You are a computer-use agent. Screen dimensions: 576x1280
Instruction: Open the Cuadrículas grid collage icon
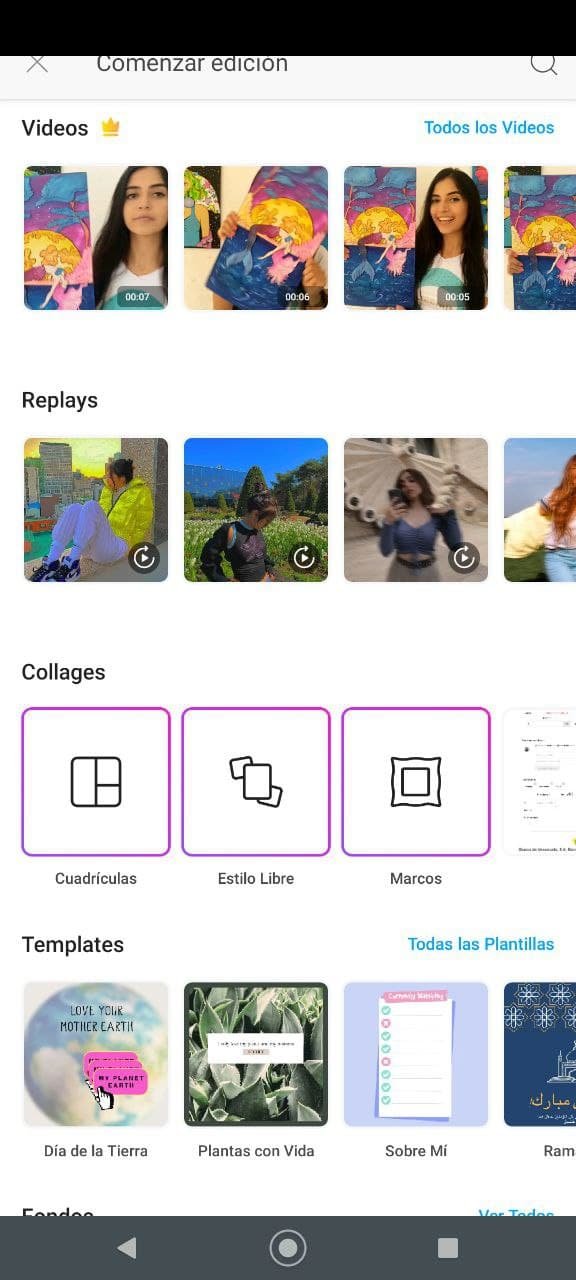pyautogui.click(x=96, y=782)
